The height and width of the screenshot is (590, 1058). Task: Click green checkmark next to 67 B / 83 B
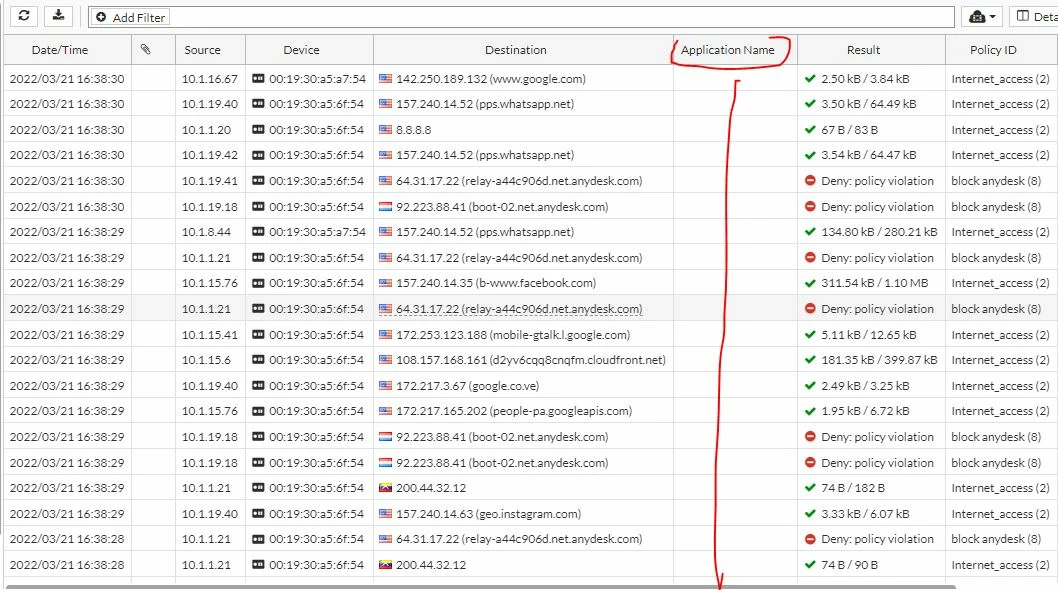tap(810, 130)
